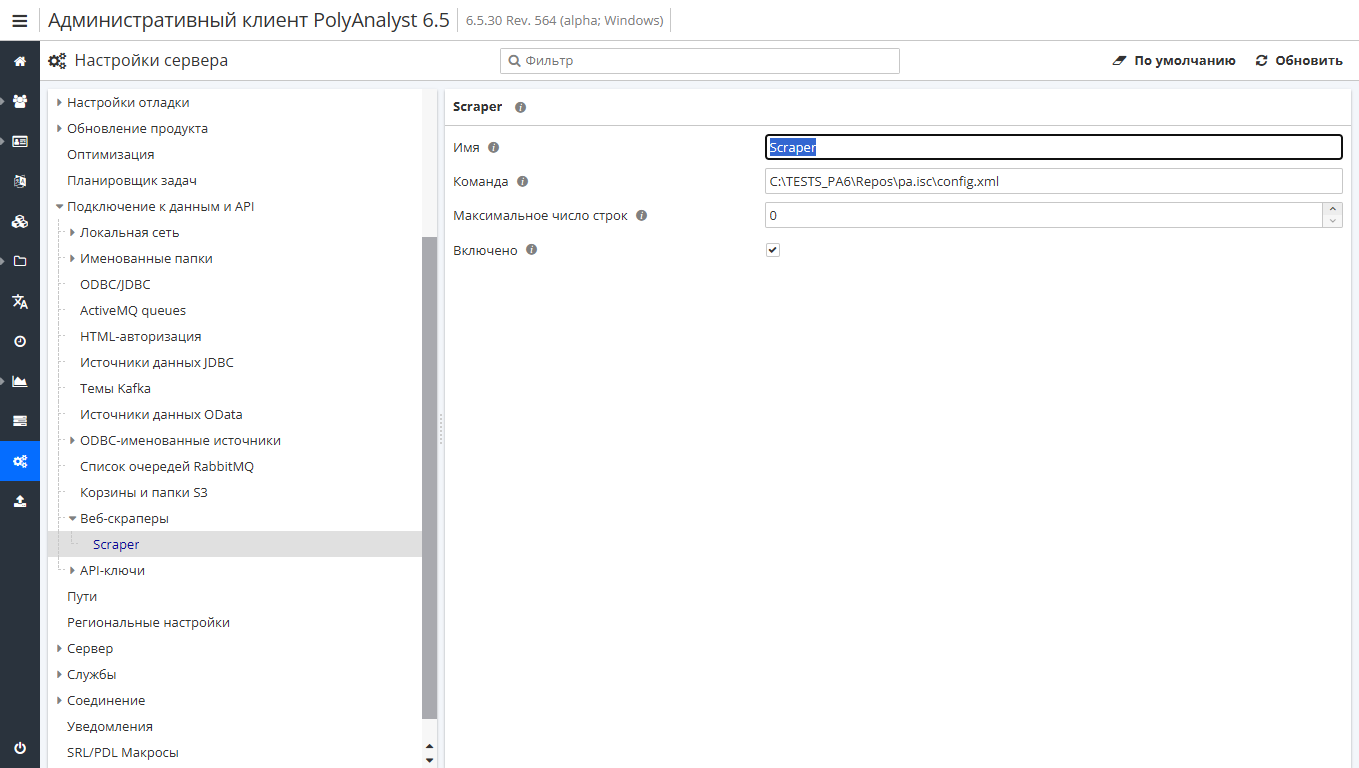The height and width of the screenshot is (768, 1359).
Task: Click tree scrollbar down arrow
Action: point(430,760)
